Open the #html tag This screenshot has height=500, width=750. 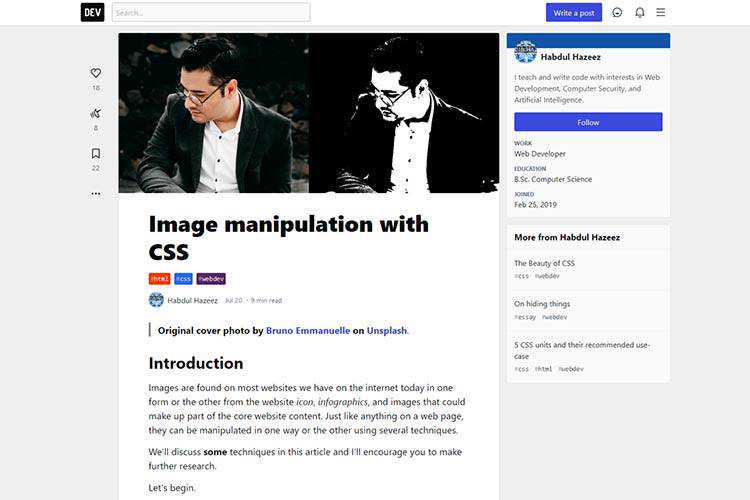click(159, 278)
